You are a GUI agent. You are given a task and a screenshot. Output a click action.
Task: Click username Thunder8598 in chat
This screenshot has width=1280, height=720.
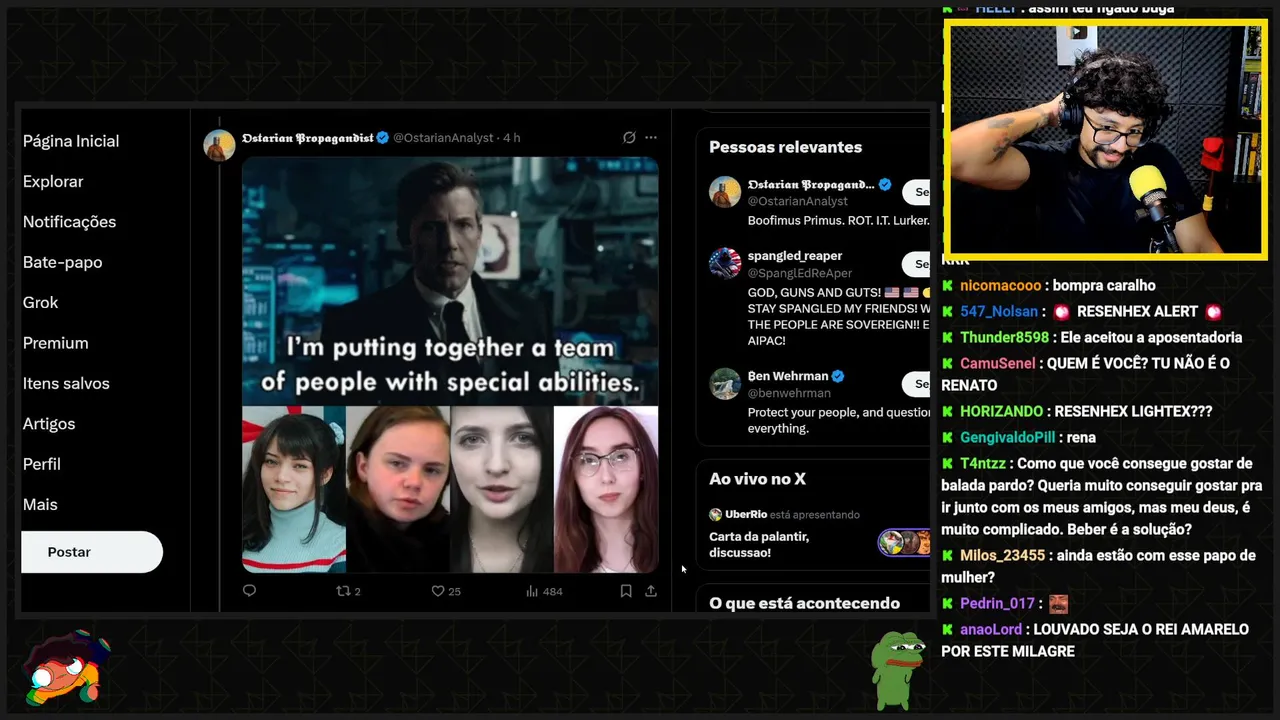1004,338
